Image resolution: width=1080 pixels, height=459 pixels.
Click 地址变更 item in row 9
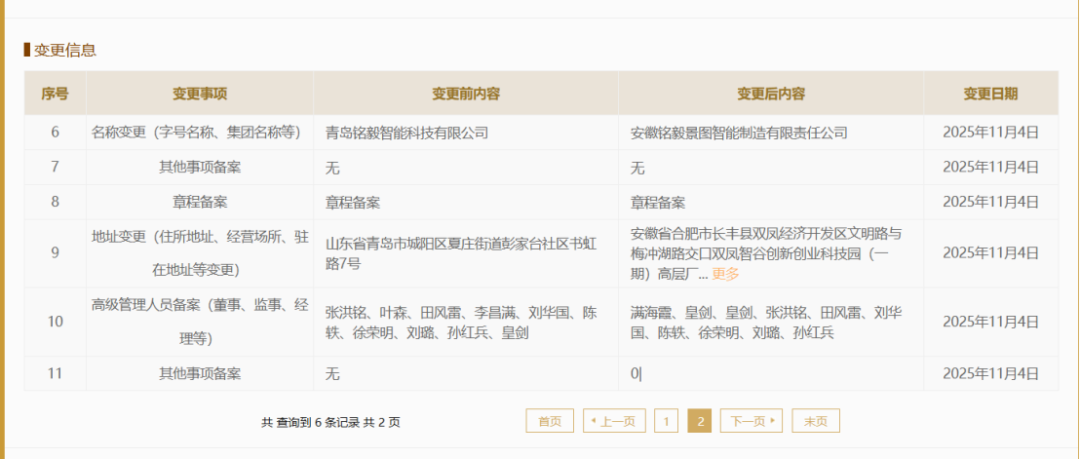200,253
